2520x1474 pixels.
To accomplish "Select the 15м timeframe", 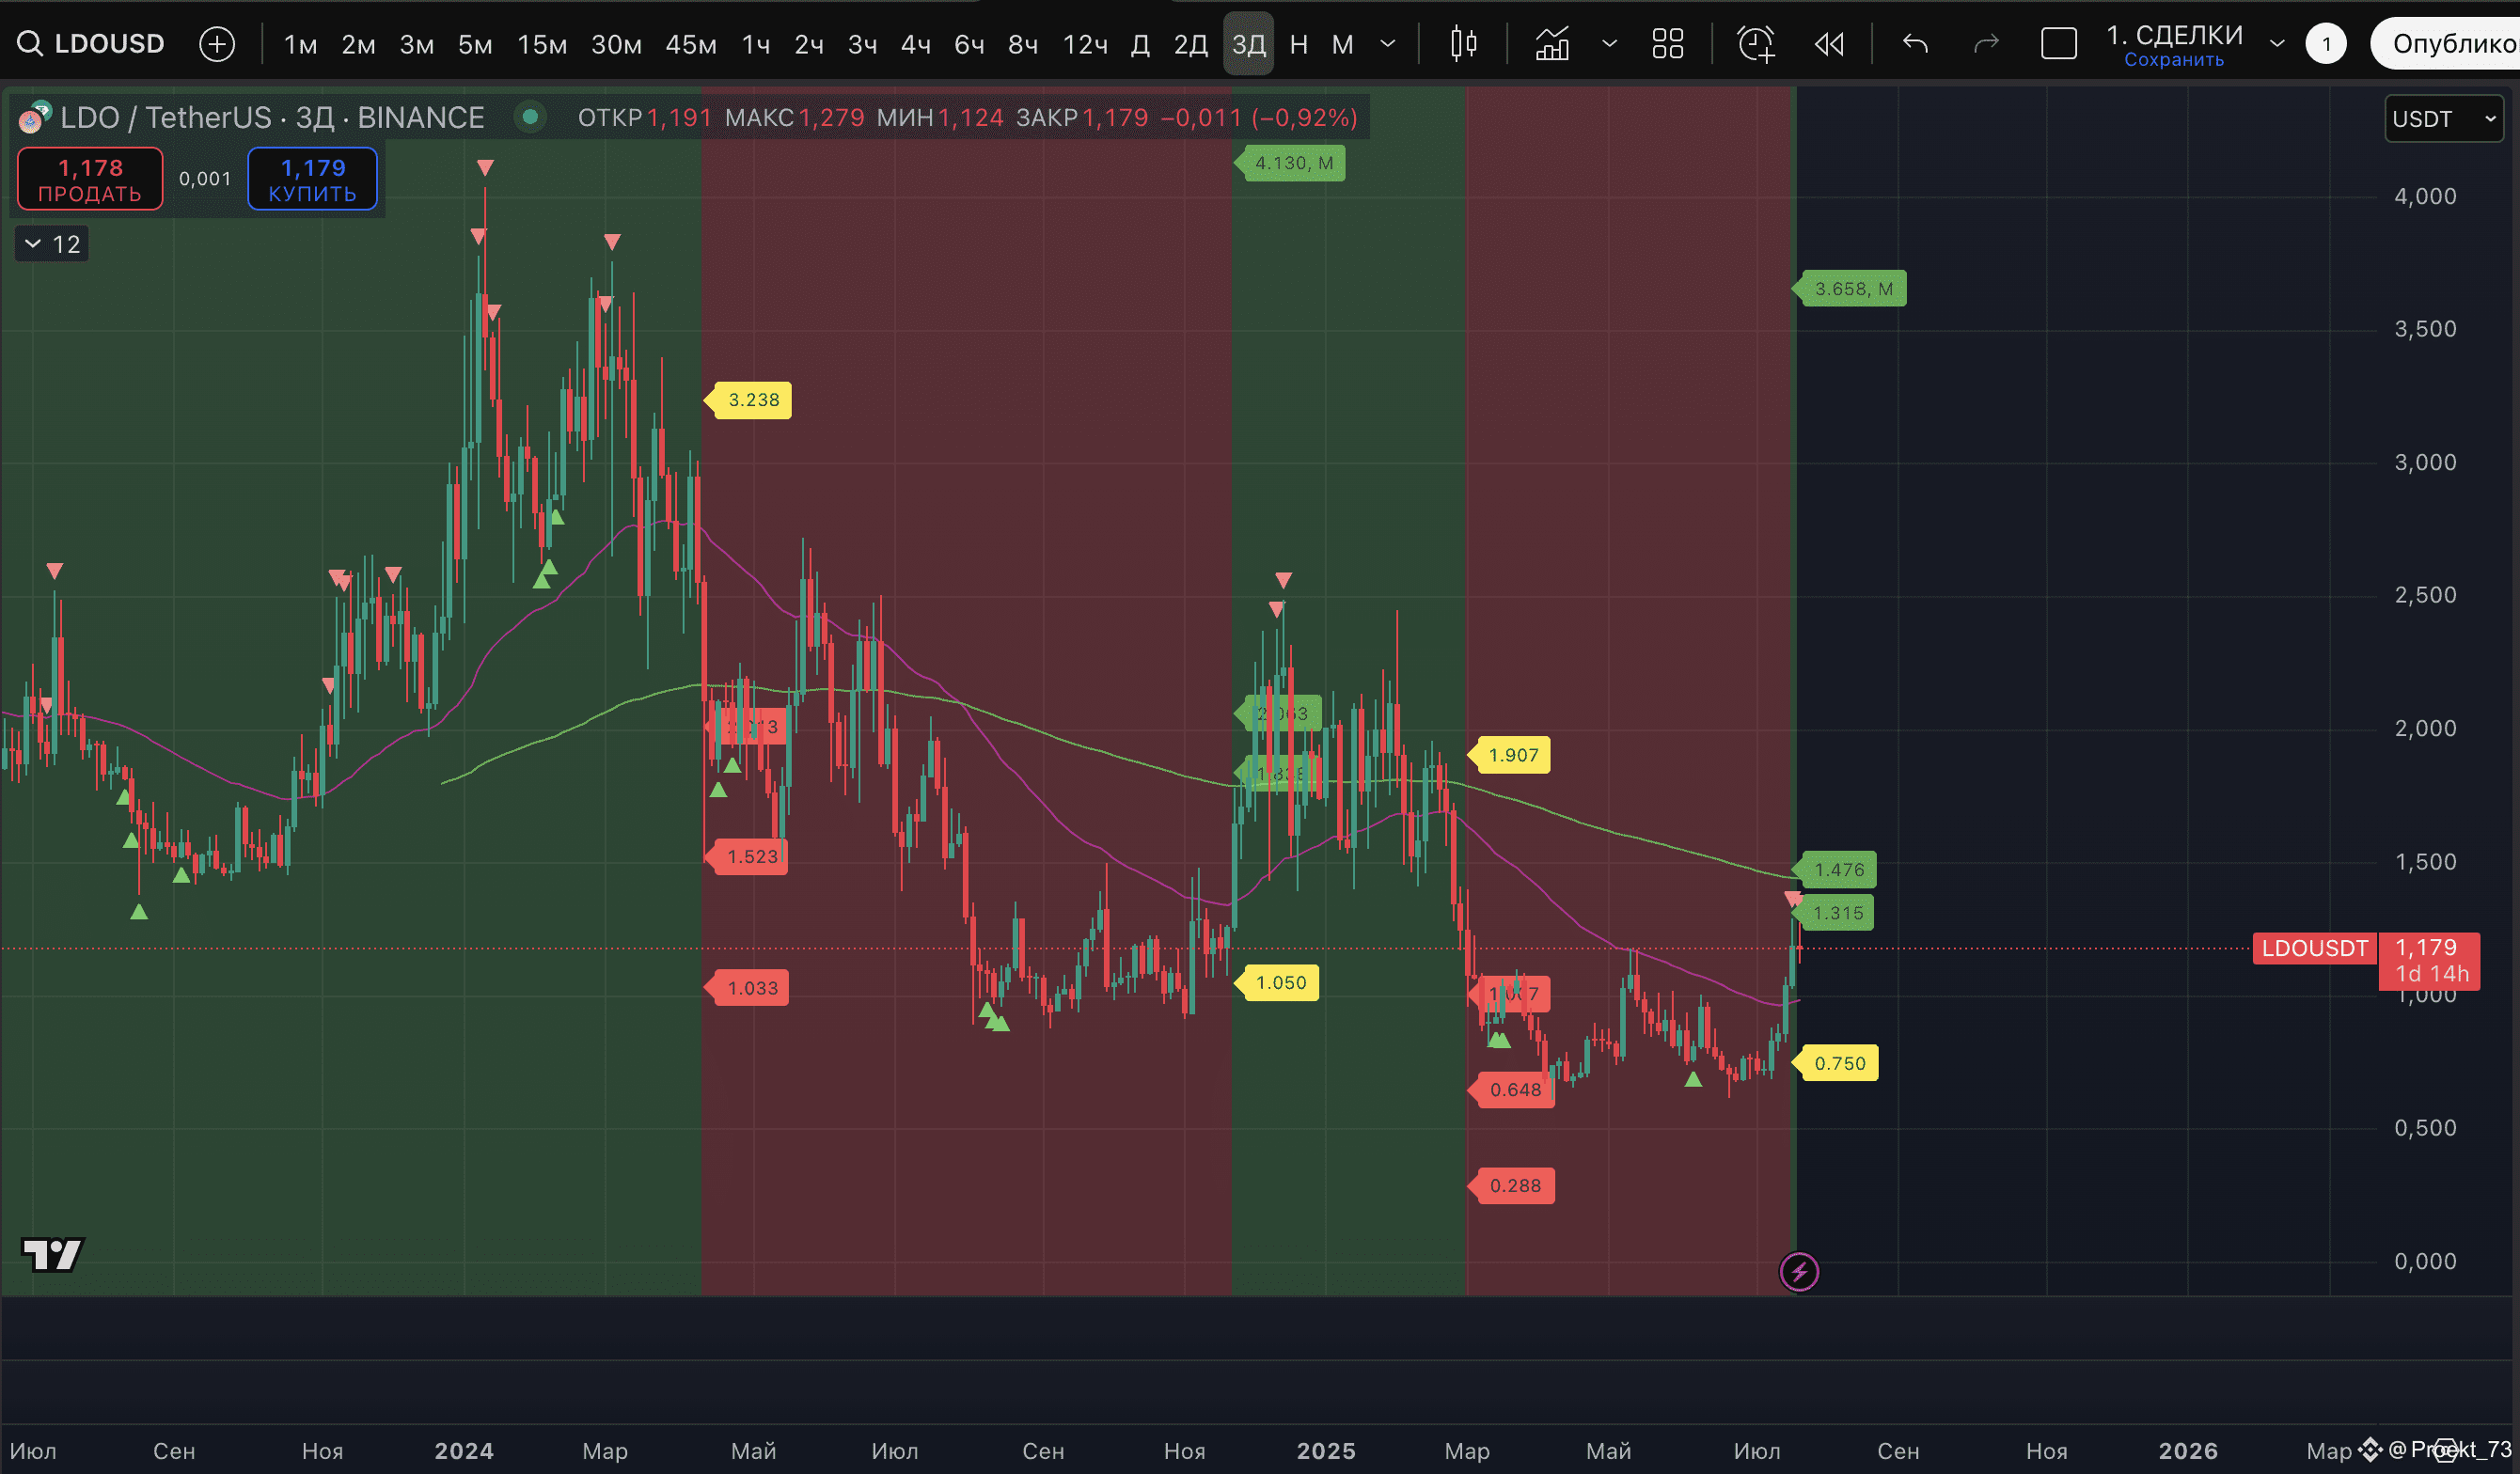I will 542,45.
